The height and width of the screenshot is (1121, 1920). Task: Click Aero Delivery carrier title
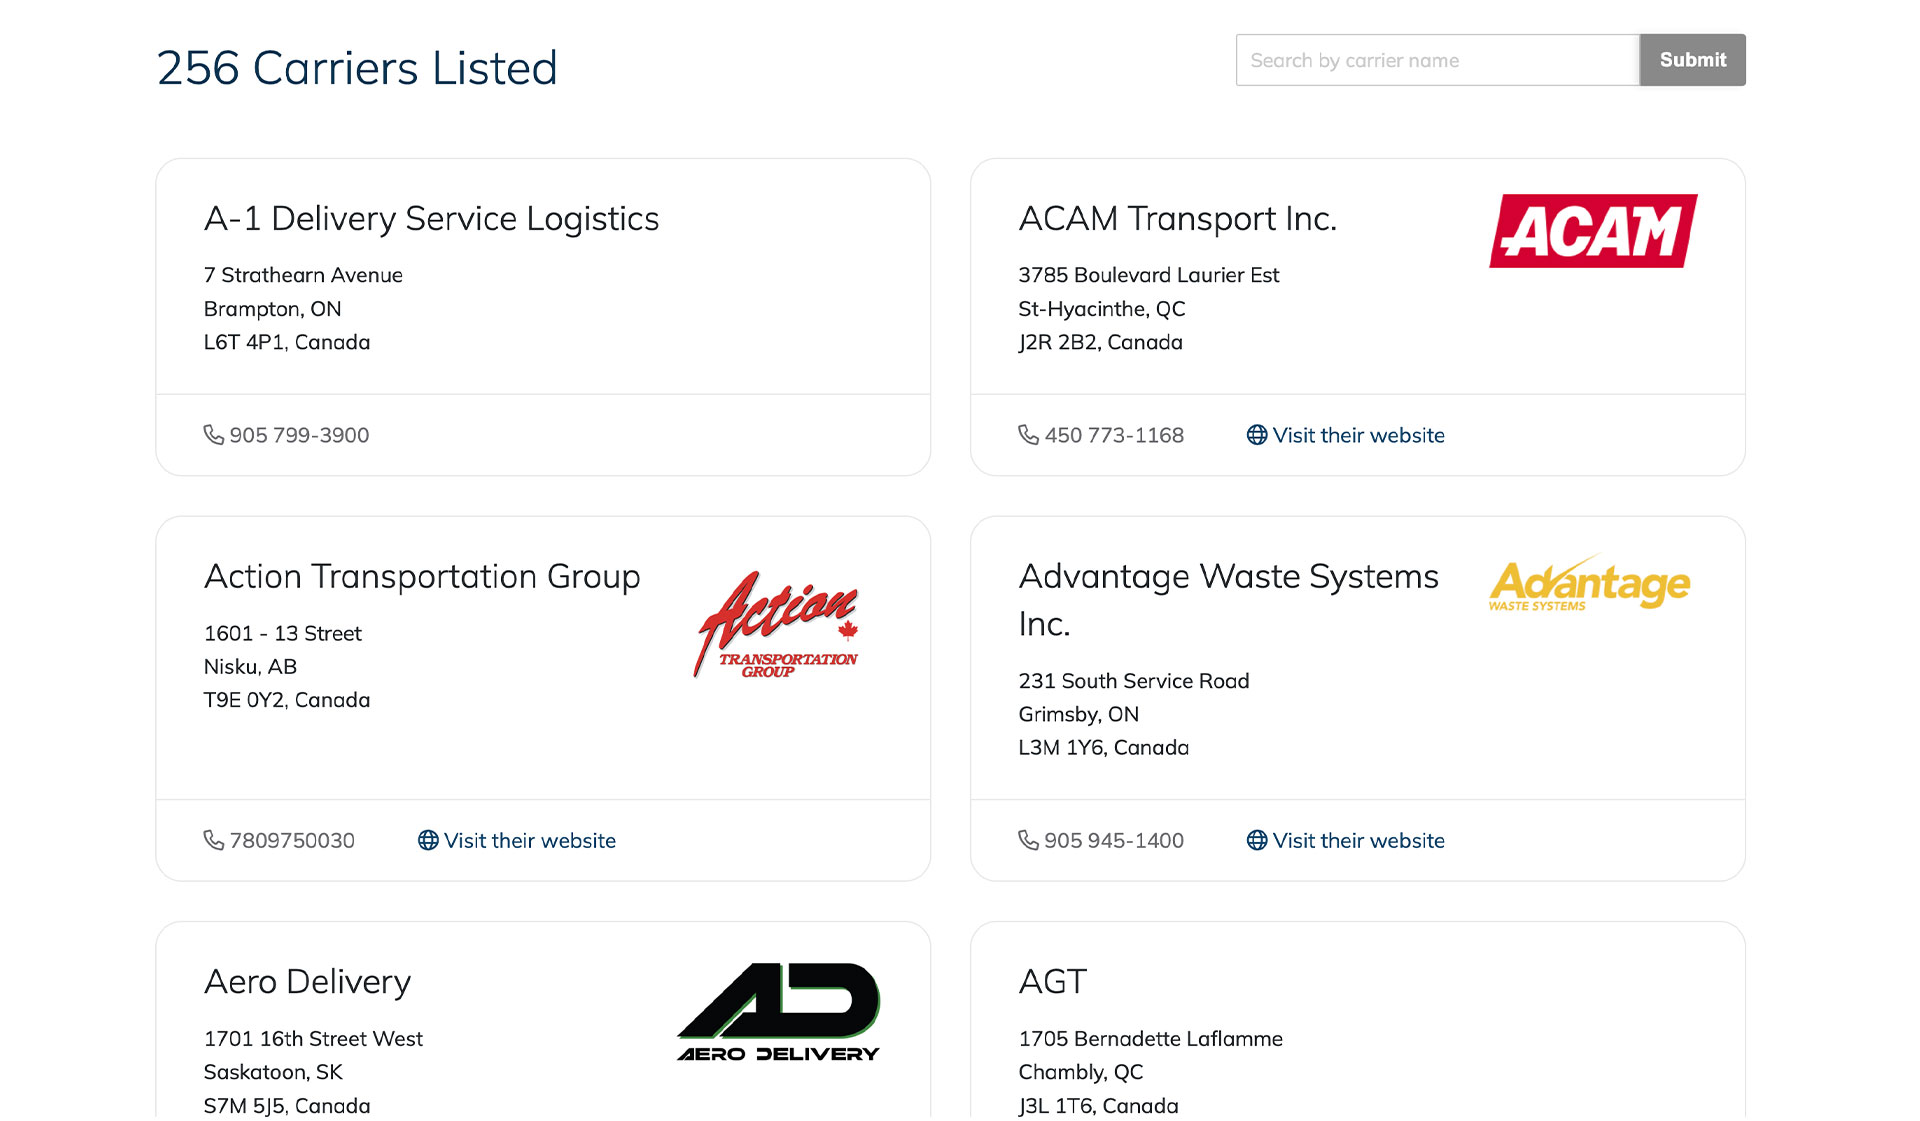tap(307, 982)
